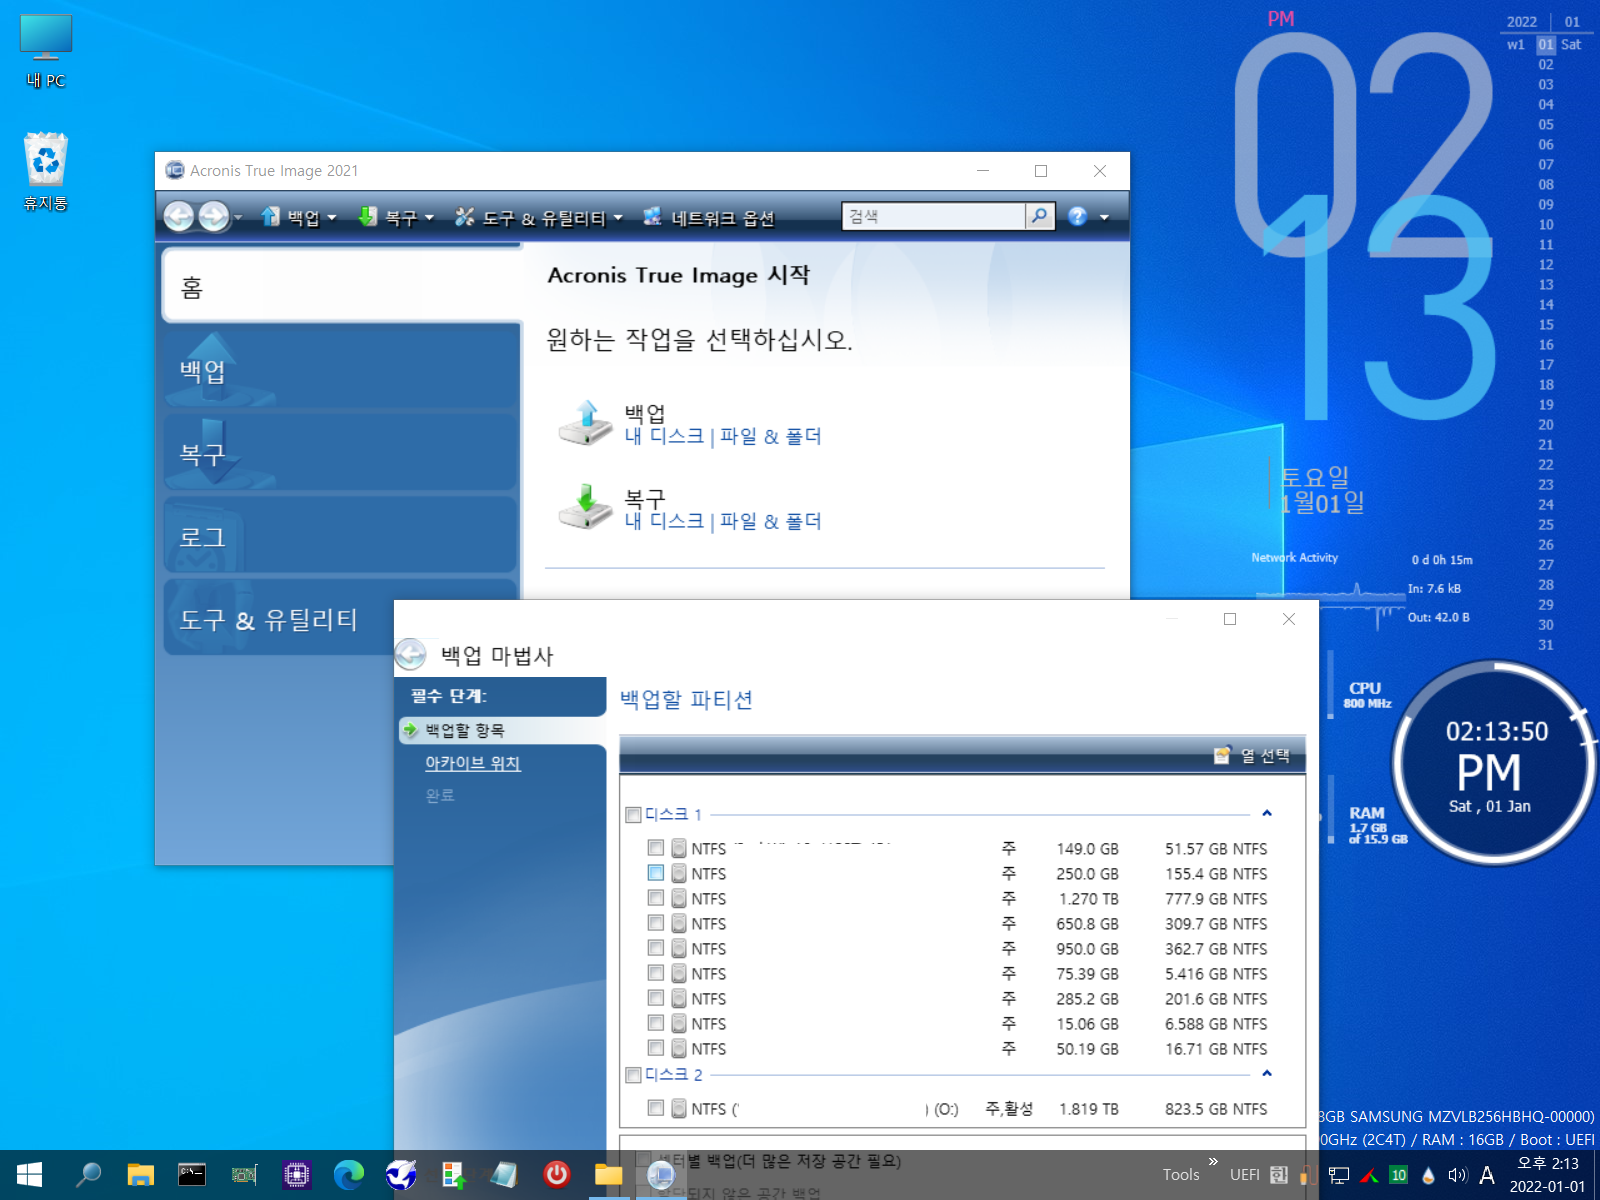Open the 복구 toolbar dropdown menu

[x=396, y=217]
